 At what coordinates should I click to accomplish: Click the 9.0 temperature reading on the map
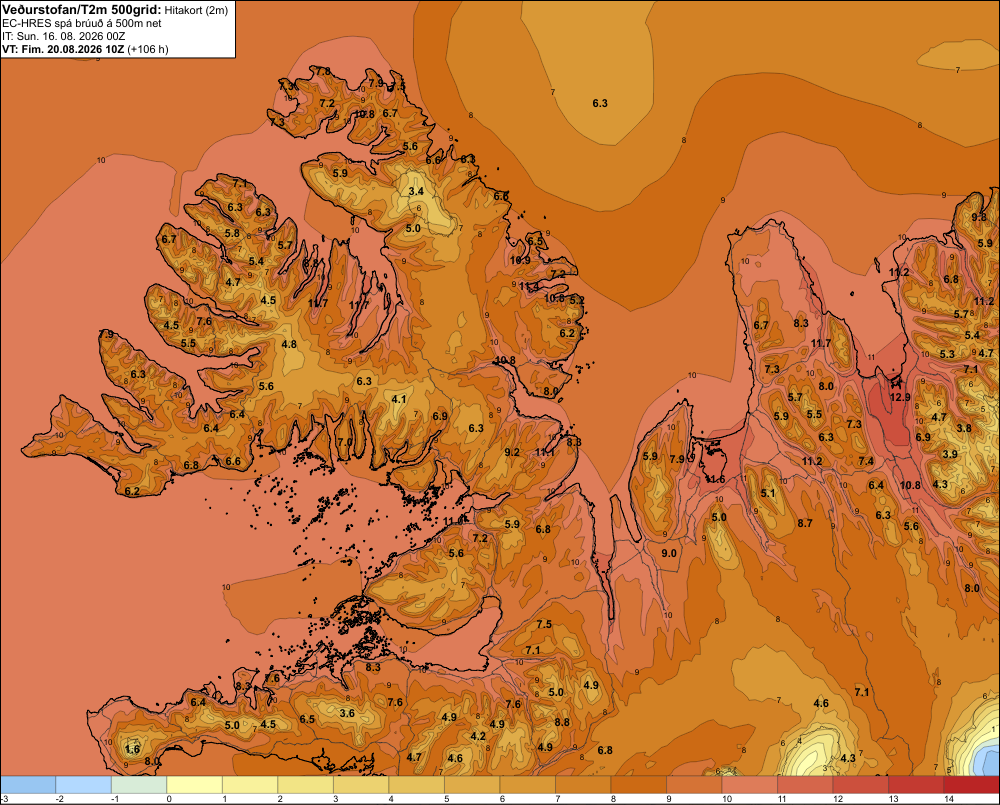[668, 553]
